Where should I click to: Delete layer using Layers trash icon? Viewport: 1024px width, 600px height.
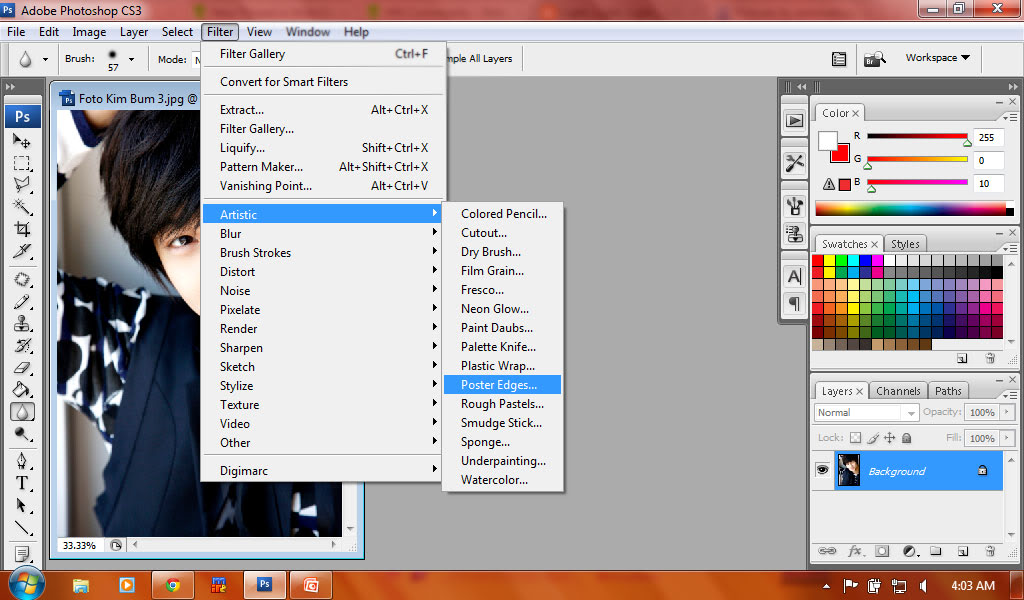(x=990, y=551)
